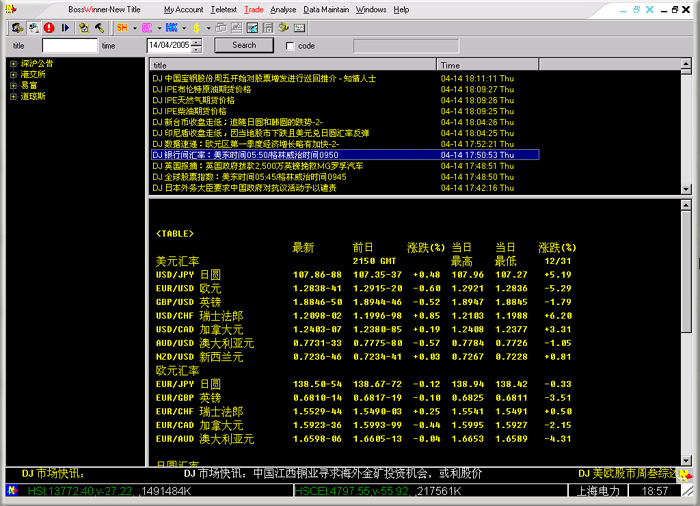
Task: Expand the 深沪公告 tree node
Action: (x=13, y=64)
